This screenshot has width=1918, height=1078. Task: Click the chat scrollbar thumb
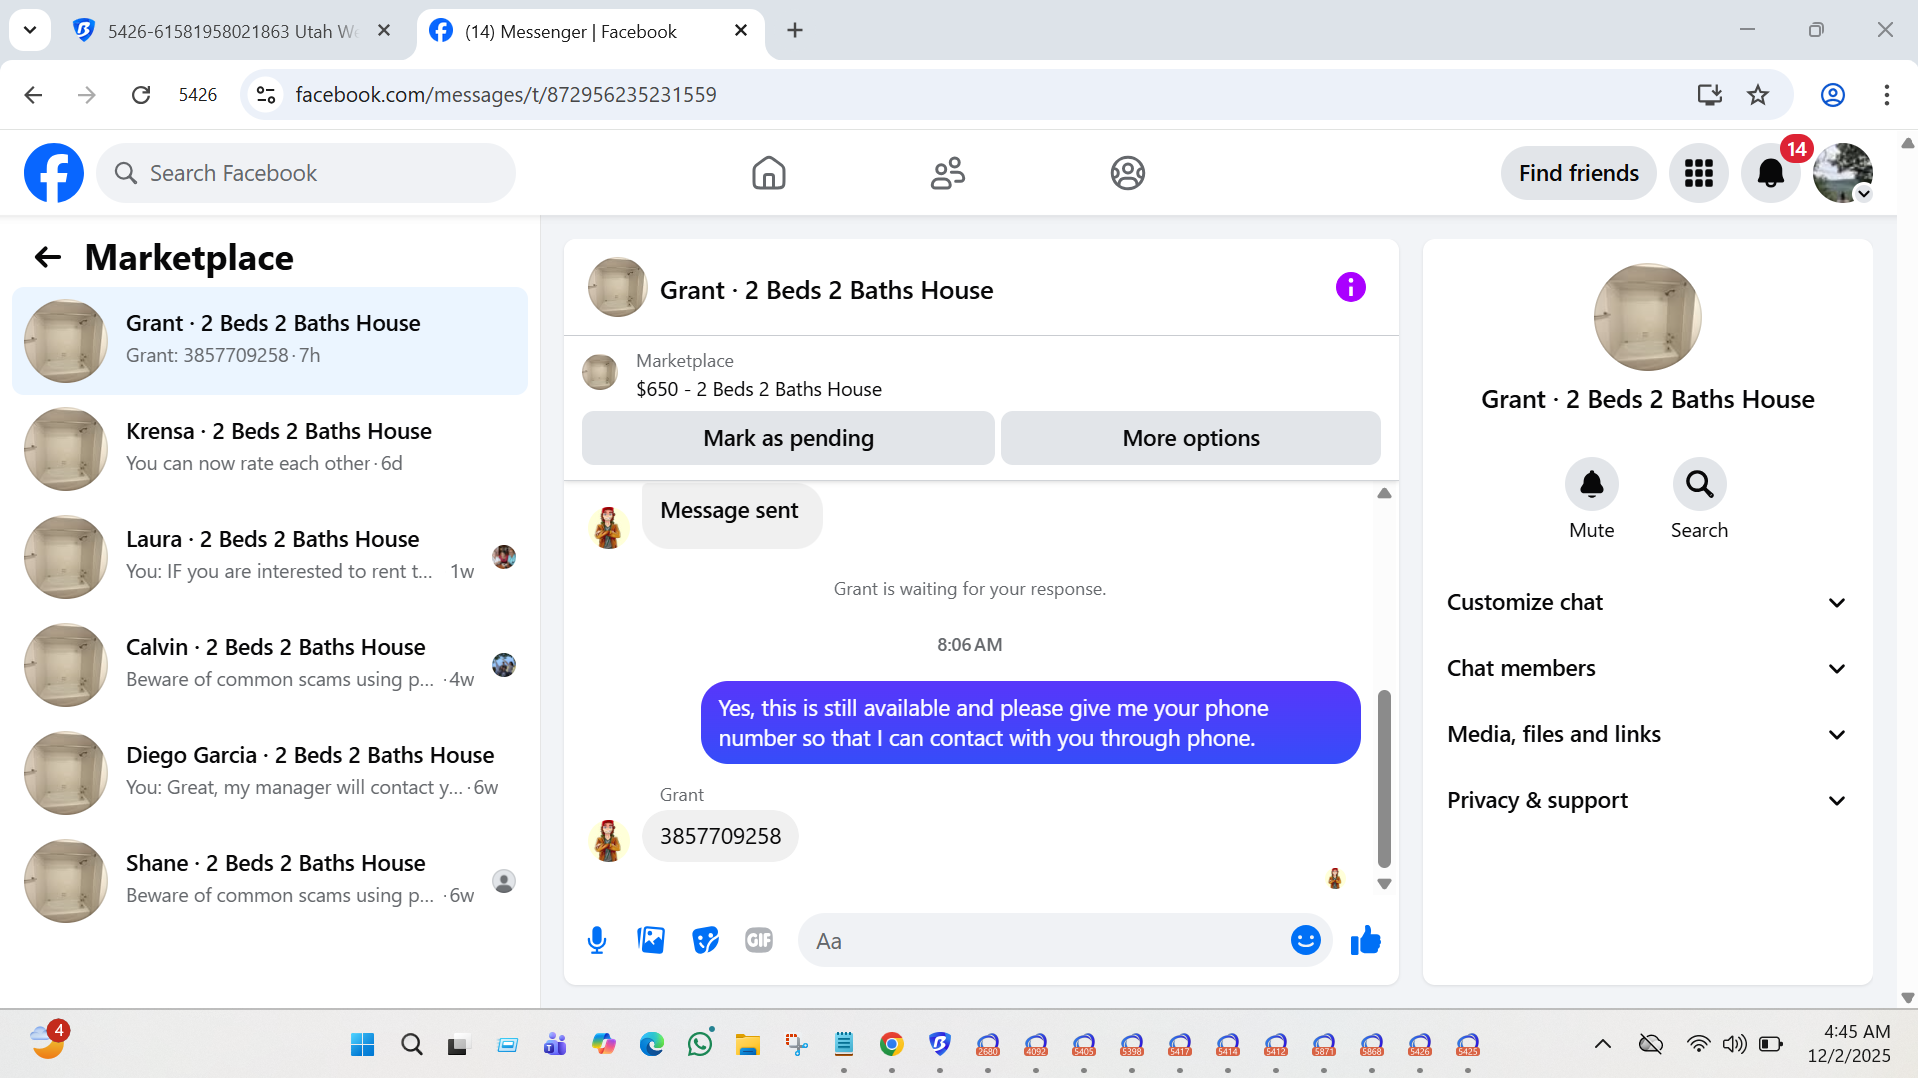tap(1384, 778)
